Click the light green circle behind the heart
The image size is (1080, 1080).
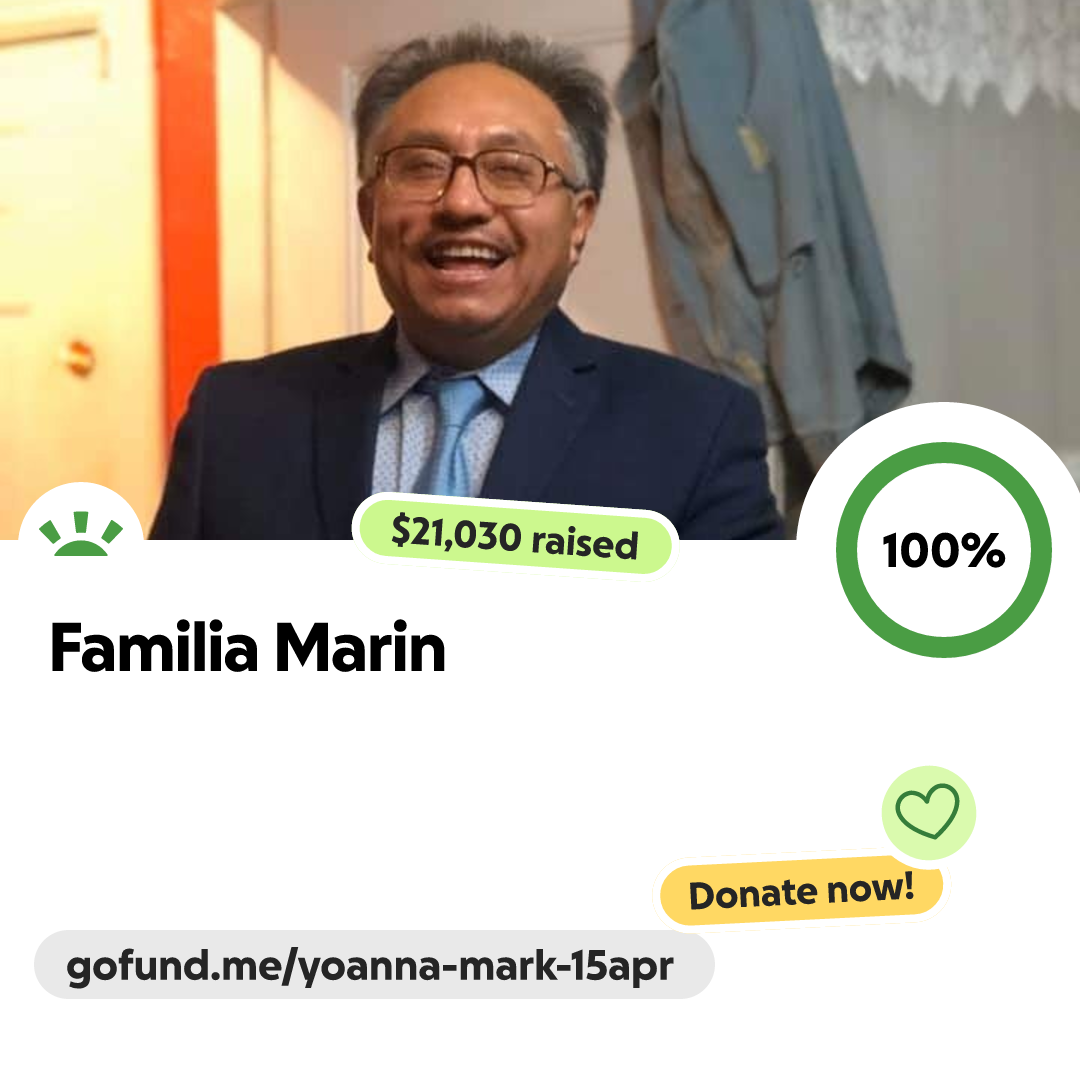pos(928,813)
